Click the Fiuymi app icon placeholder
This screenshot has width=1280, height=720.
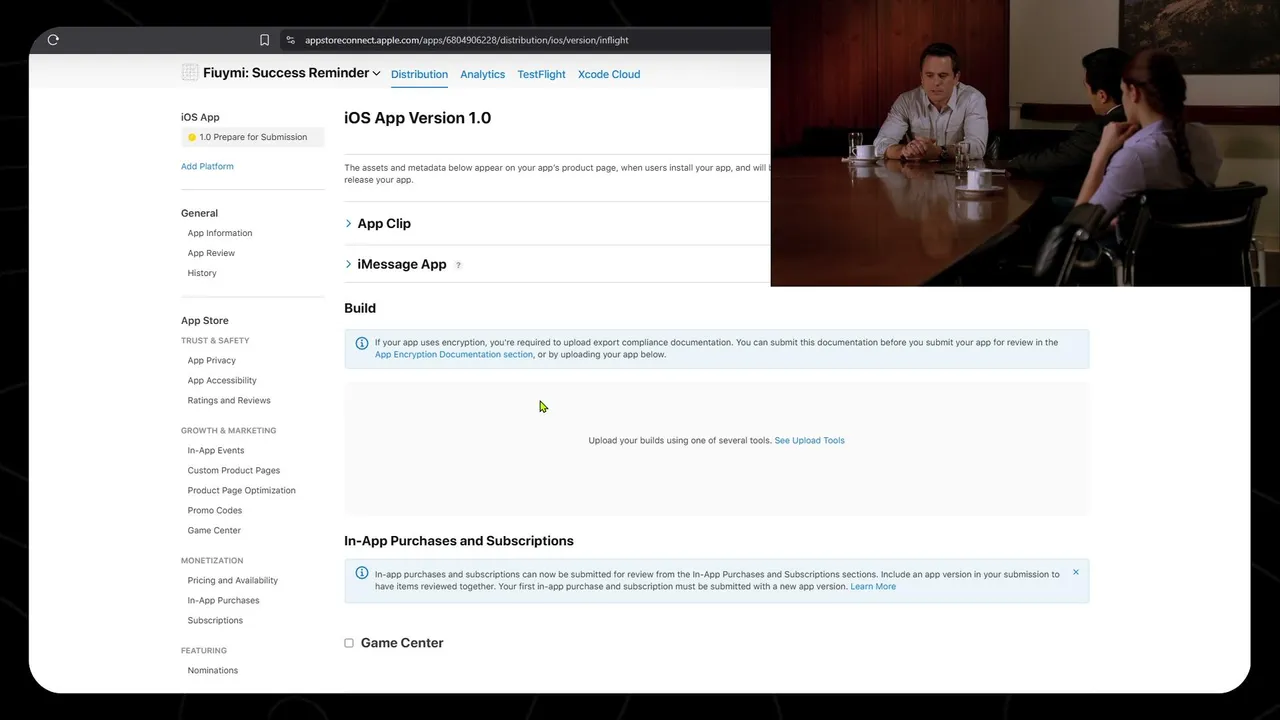[x=189, y=72]
